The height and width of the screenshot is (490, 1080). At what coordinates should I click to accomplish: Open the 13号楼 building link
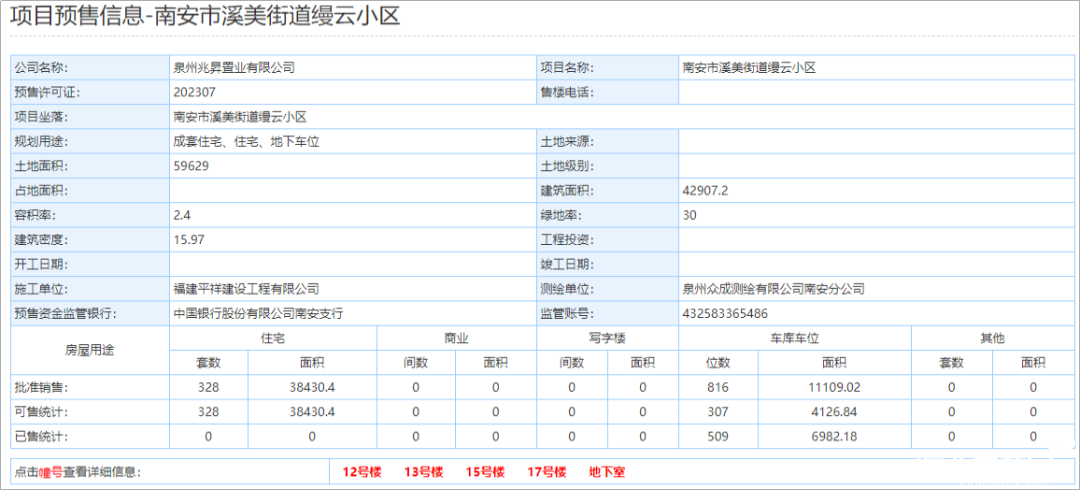[x=423, y=472]
